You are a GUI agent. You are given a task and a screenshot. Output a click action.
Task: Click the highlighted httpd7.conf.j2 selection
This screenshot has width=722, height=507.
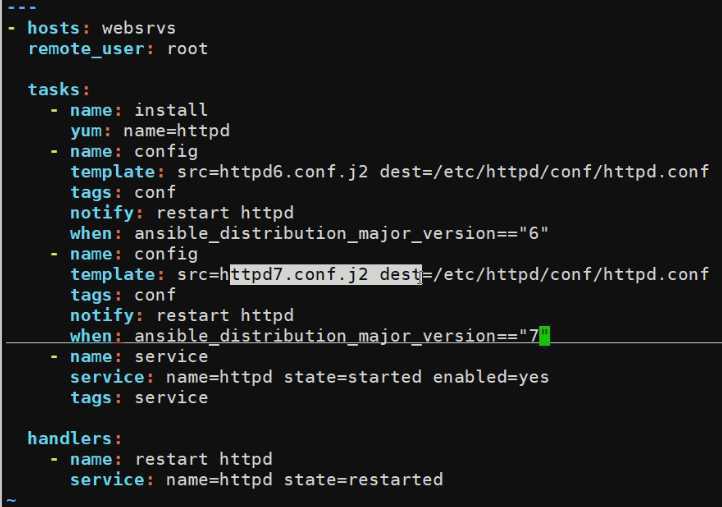point(326,274)
